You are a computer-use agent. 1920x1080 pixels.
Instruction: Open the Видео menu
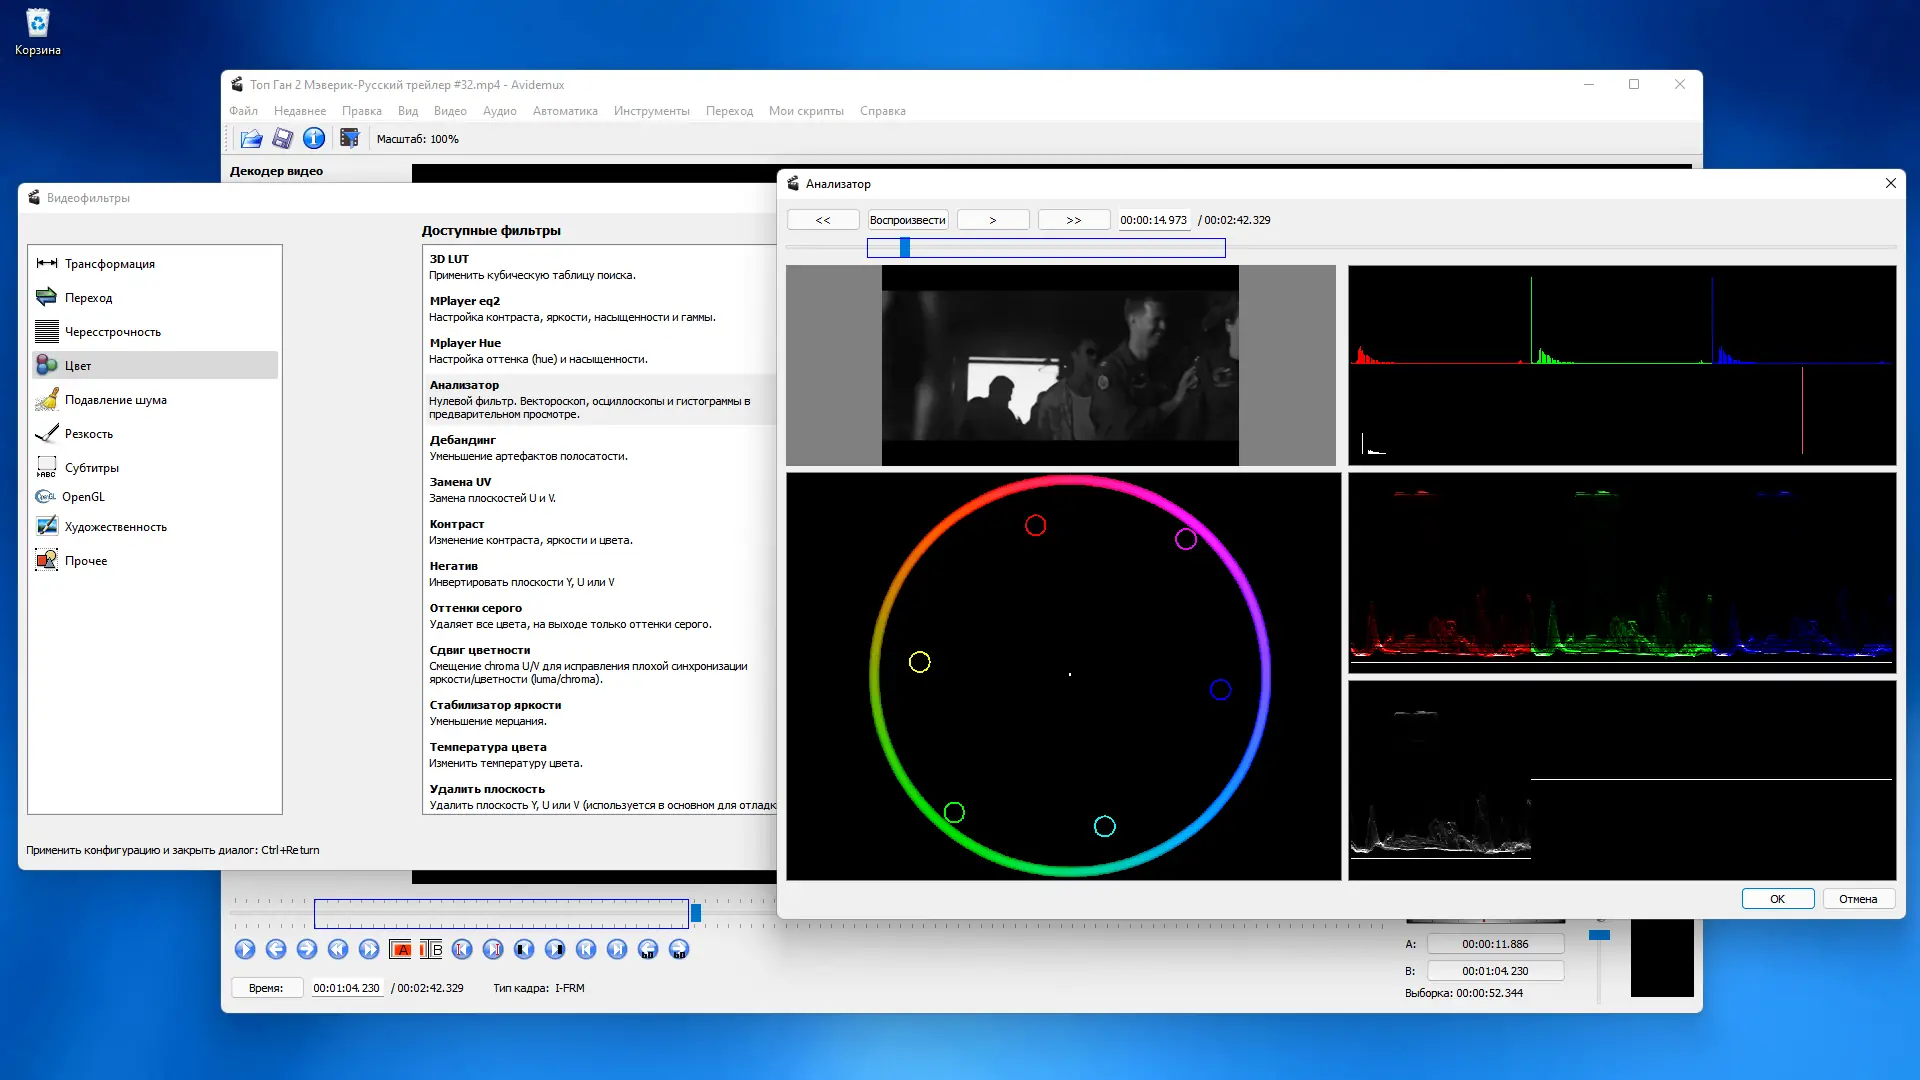pyautogui.click(x=450, y=111)
